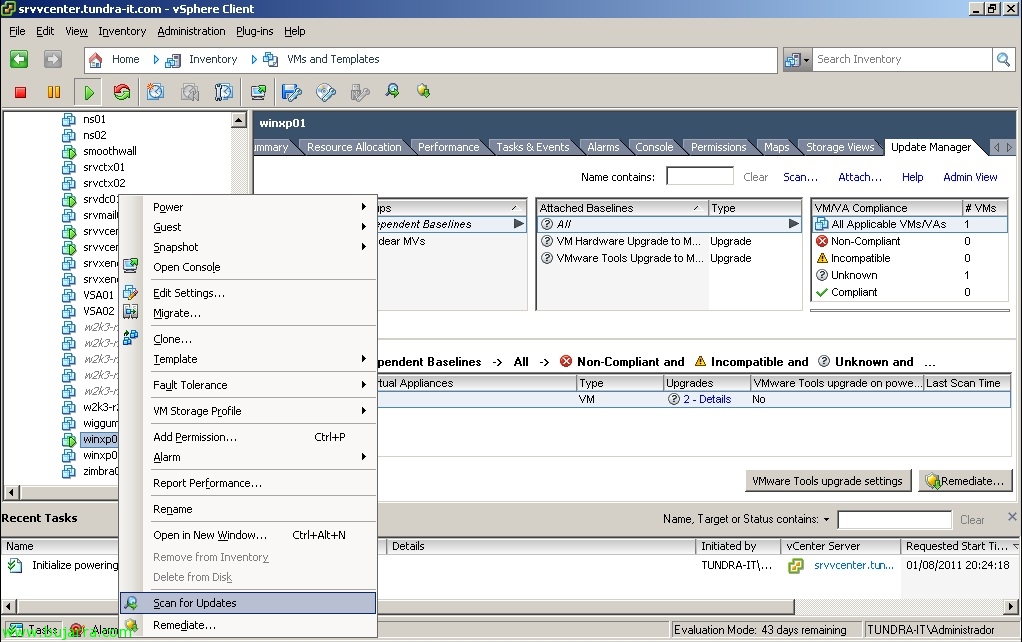Image resolution: width=1022 pixels, height=642 pixels.
Task: Click the Take Snapshot toolbar icon
Action: pos(155,92)
